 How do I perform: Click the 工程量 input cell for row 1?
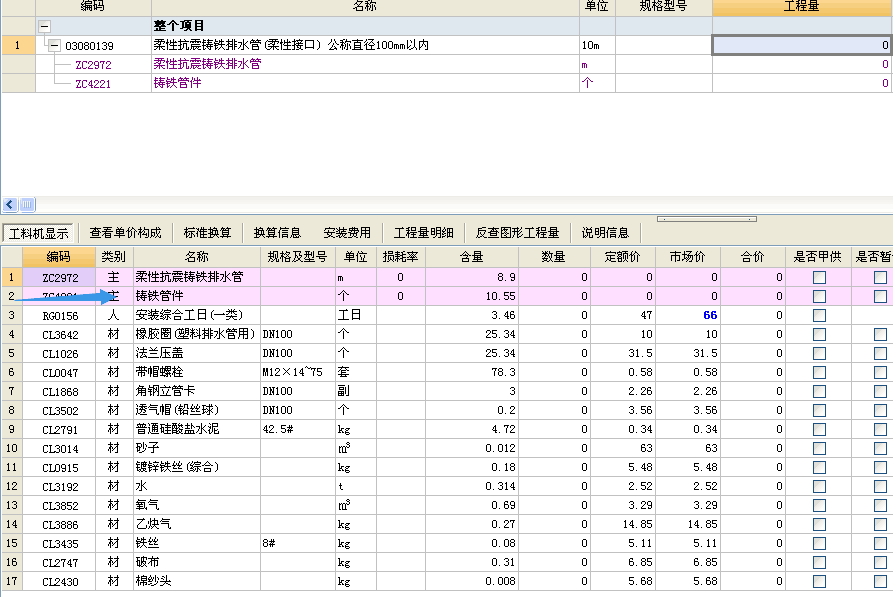[802, 45]
